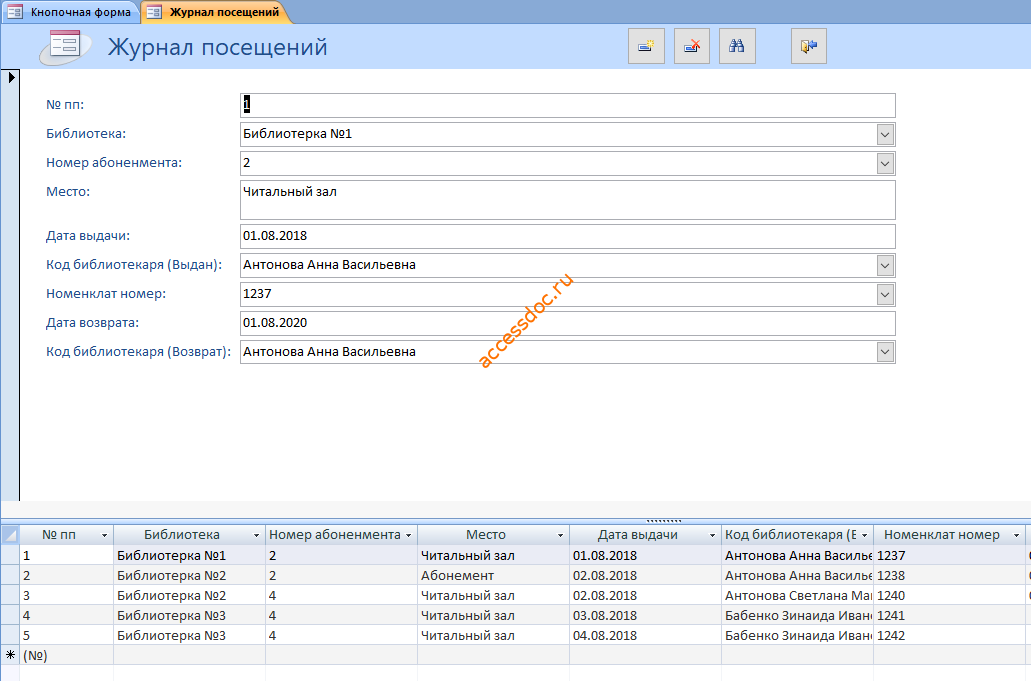Screen dimensions: 1031x681
Task: Click the row selector of datasheet row 3
Action: tap(11, 596)
